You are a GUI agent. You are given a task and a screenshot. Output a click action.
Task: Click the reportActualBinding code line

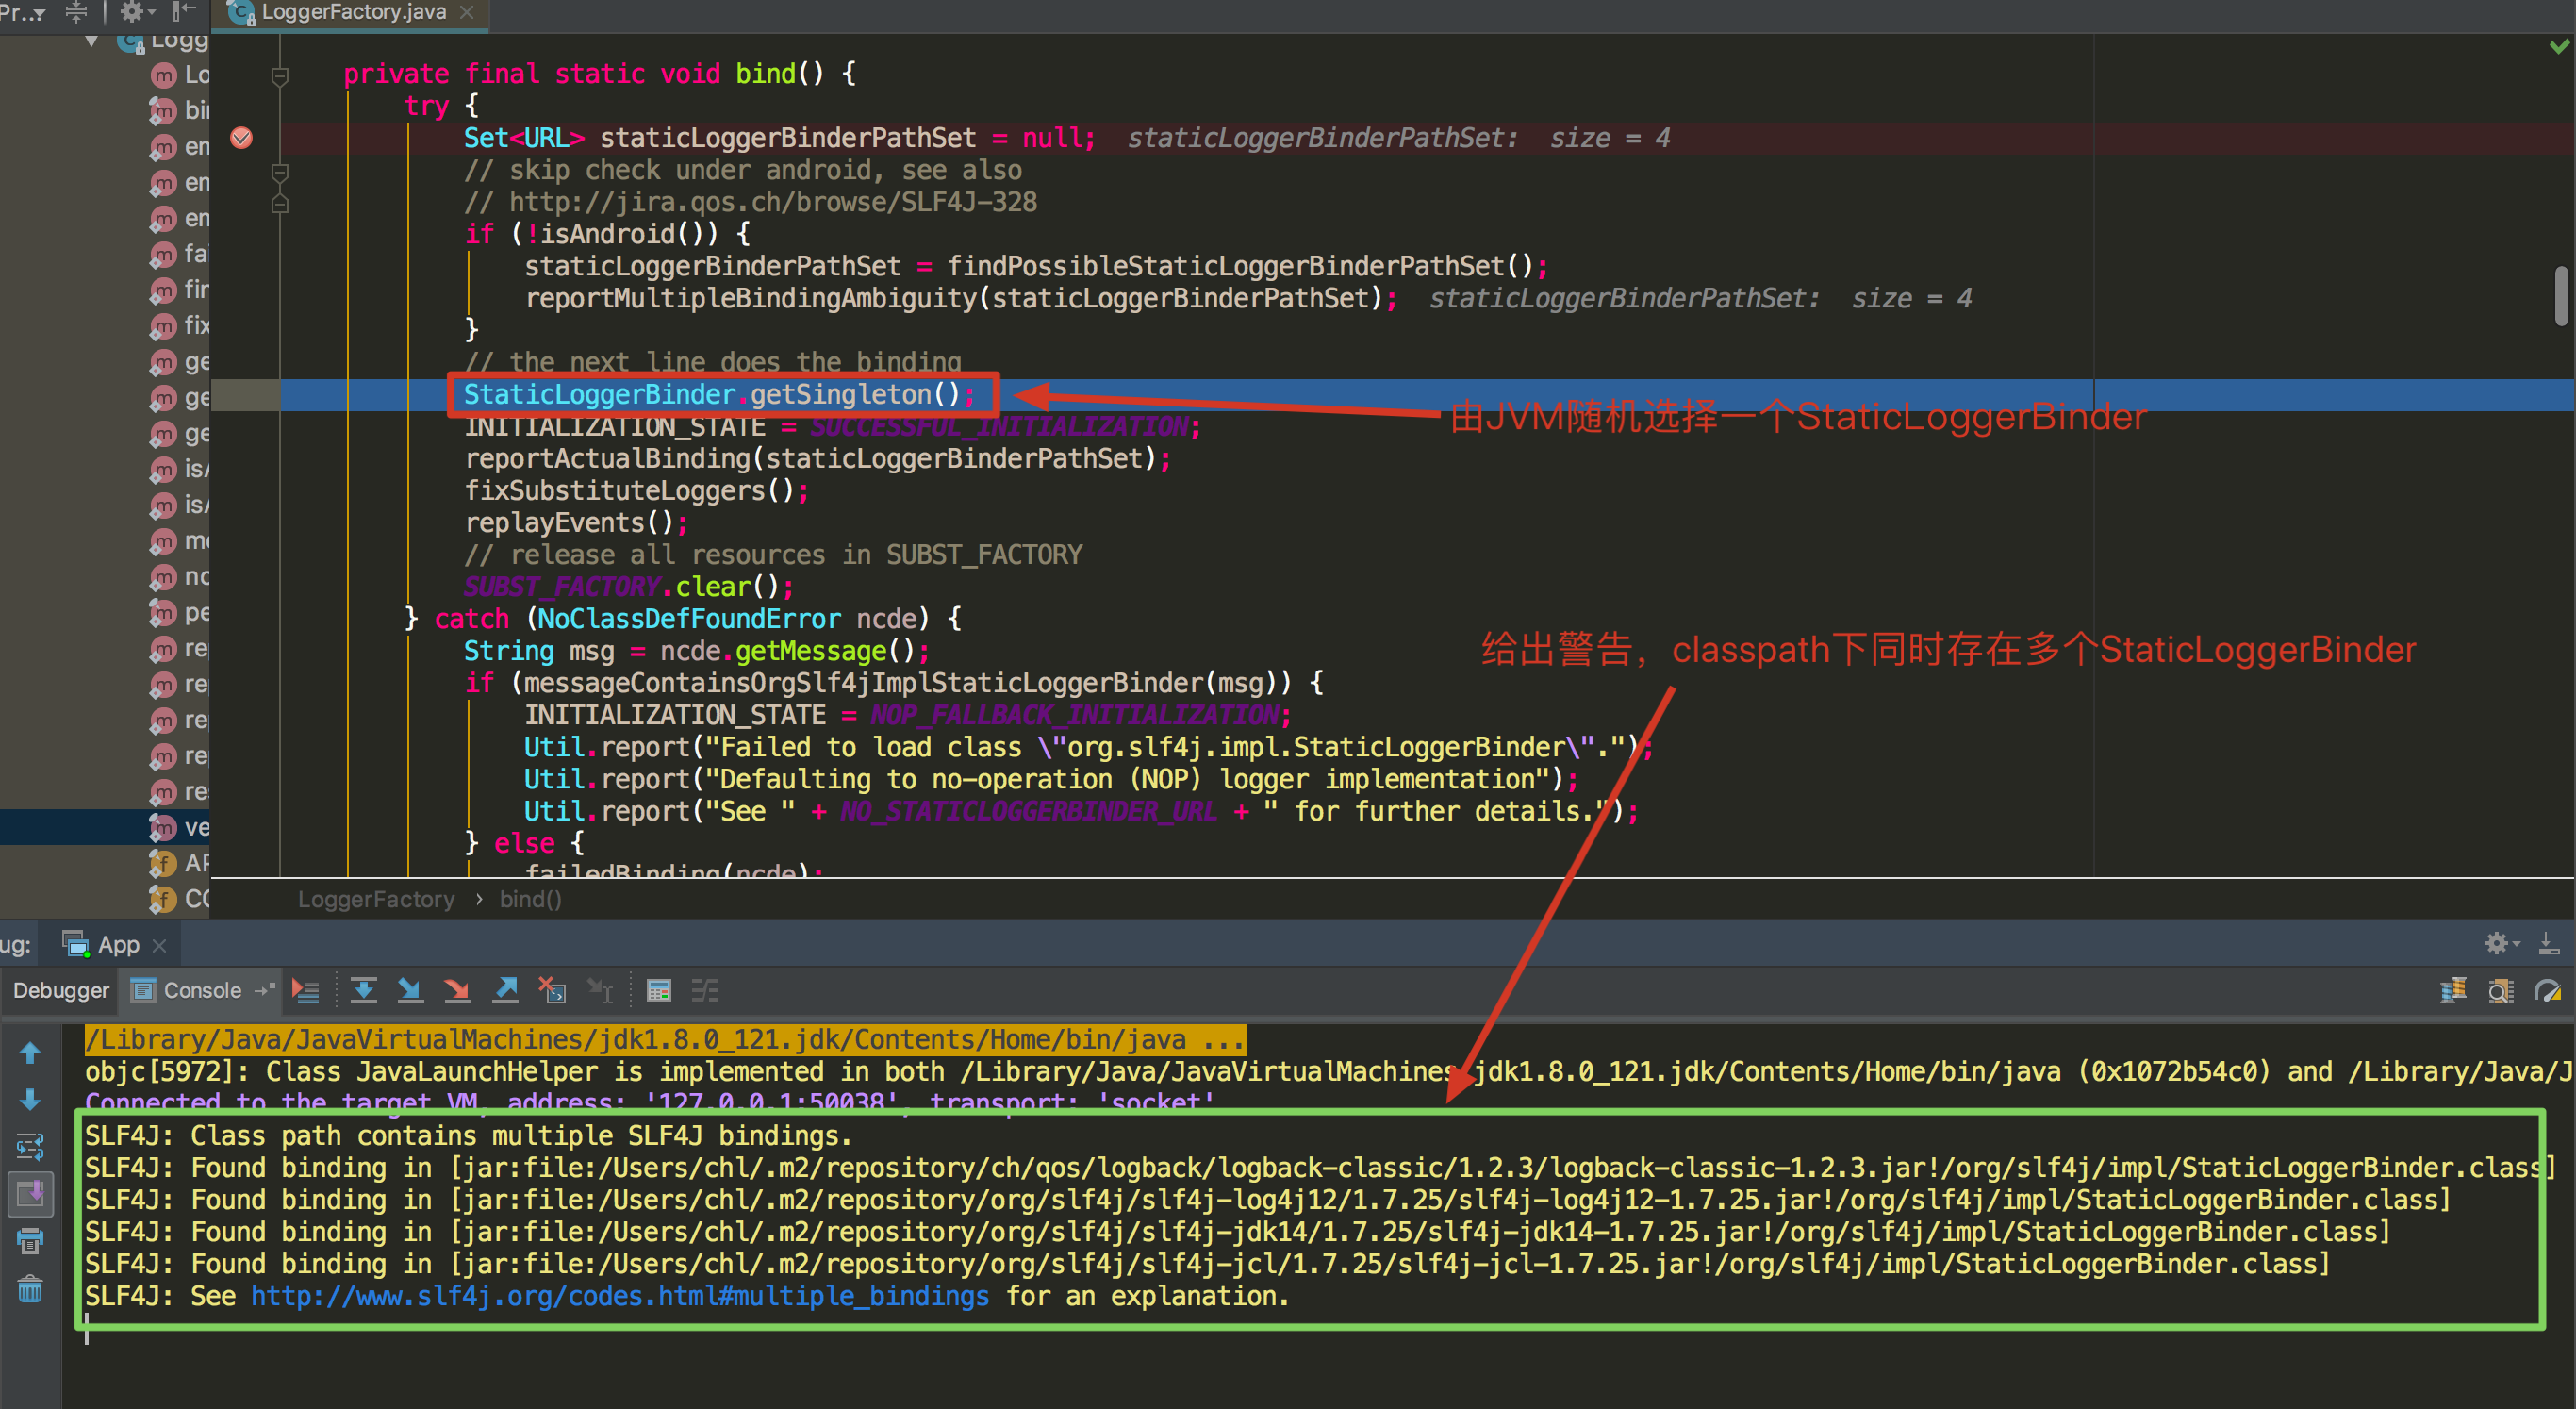click(x=817, y=459)
